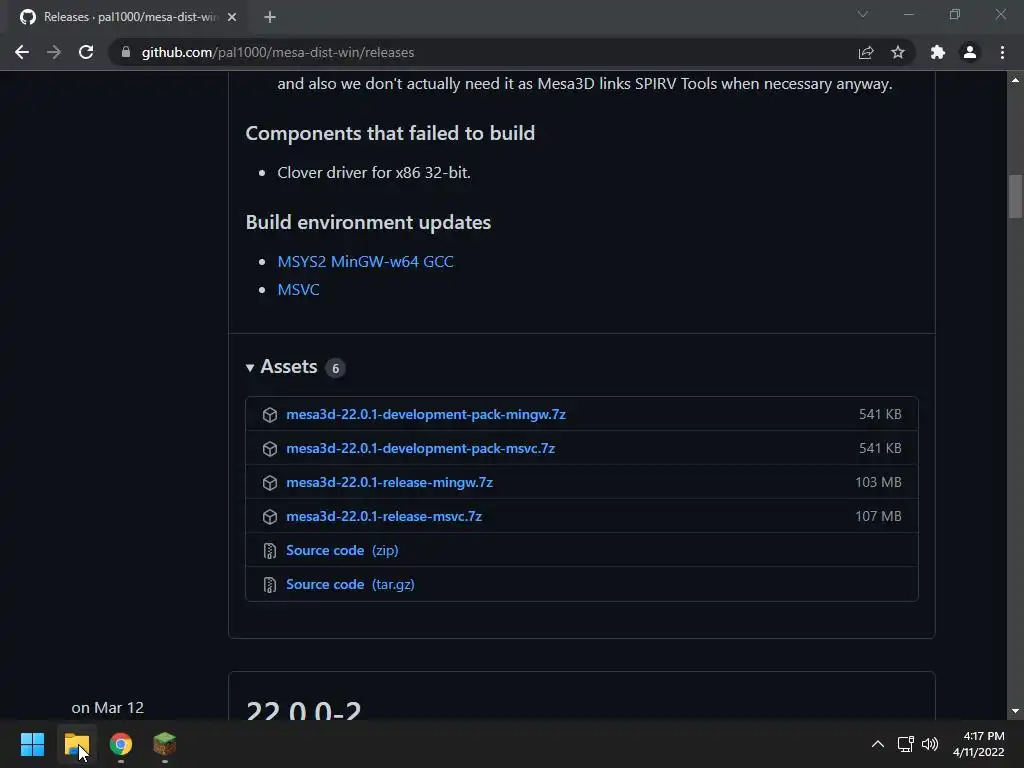Download Source code (tar.gz)
Screen dimensions: 1024x768
coord(350,584)
